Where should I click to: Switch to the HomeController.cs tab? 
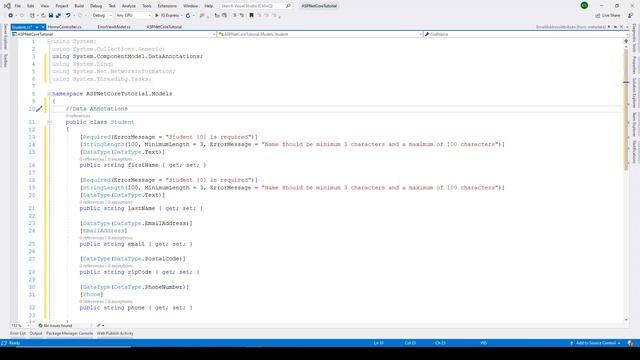point(64,27)
